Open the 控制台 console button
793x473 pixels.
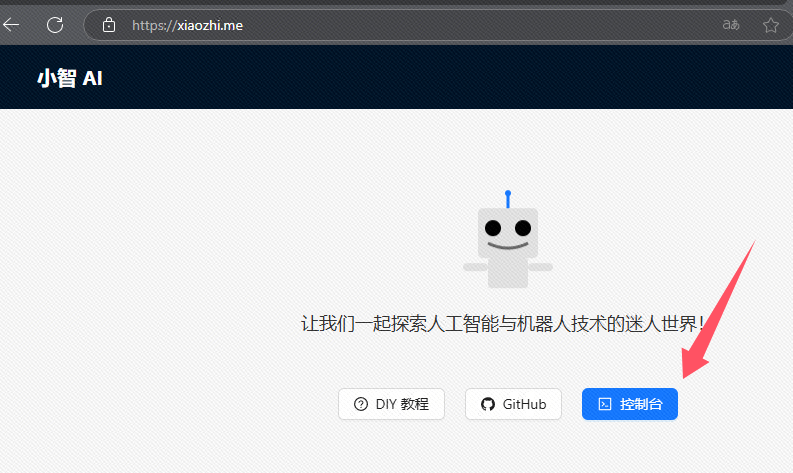pos(630,404)
